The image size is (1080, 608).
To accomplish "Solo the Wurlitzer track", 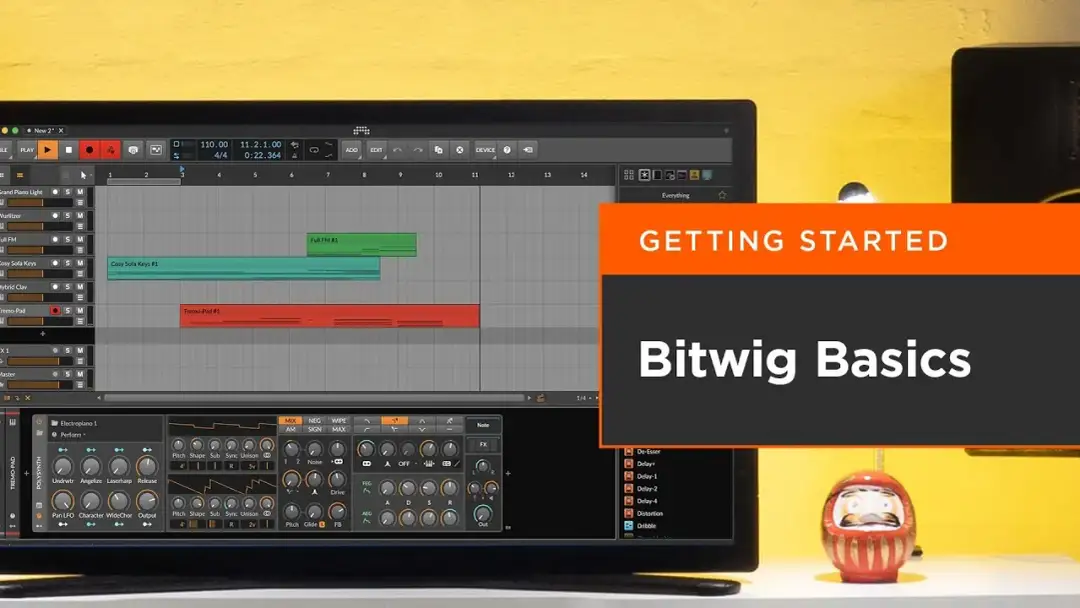I will click(x=68, y=215).
